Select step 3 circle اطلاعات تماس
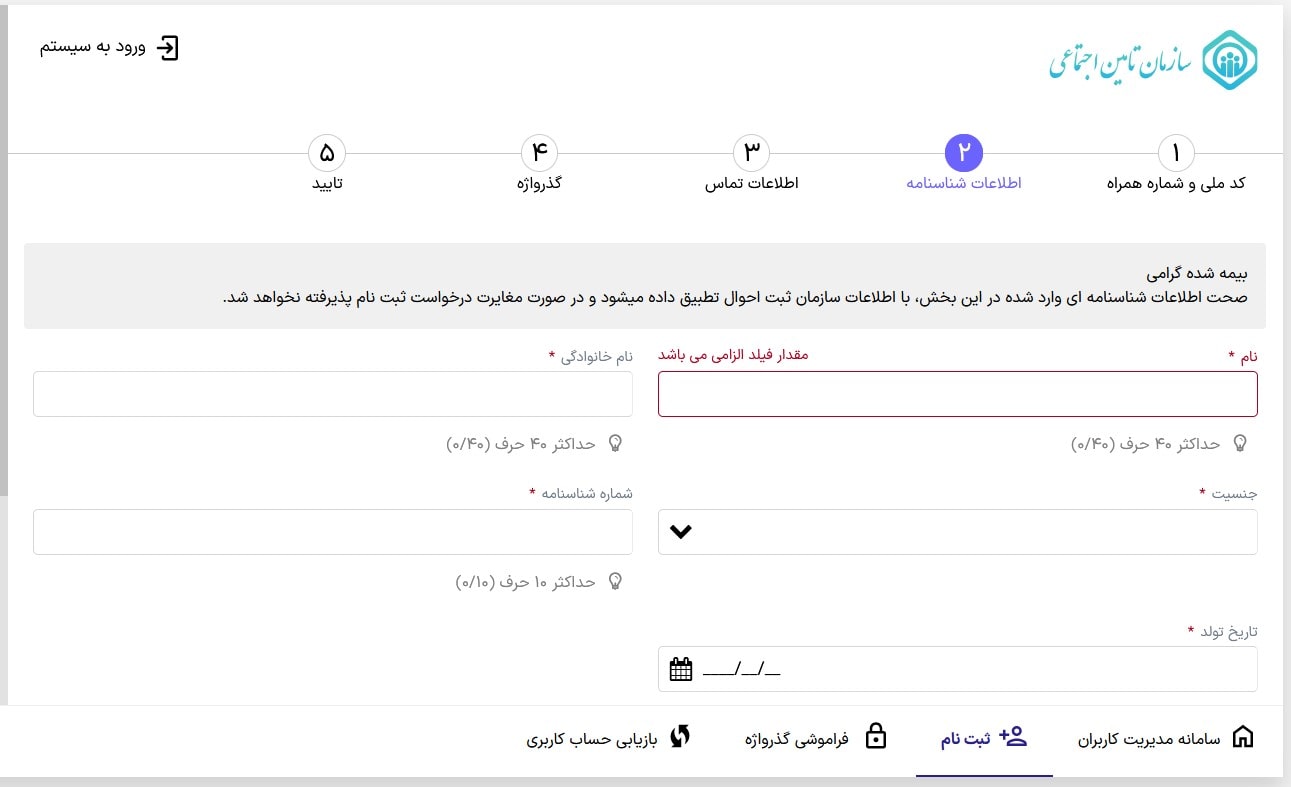The width and height of the screenshot is (1291, 787). (751, 153)
